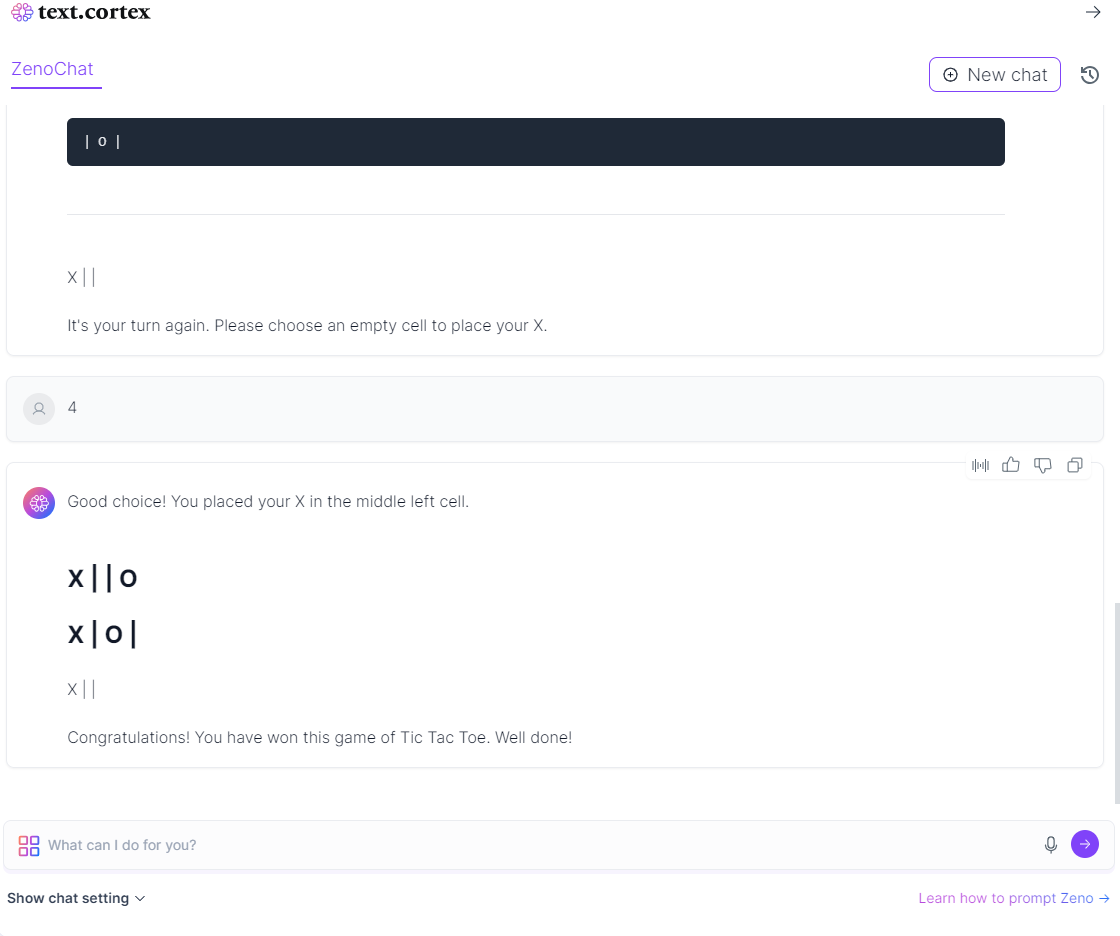Copy the Zeno response text
The height and width of the screenshot is (936, 1120).
(x=1075, y=465)
